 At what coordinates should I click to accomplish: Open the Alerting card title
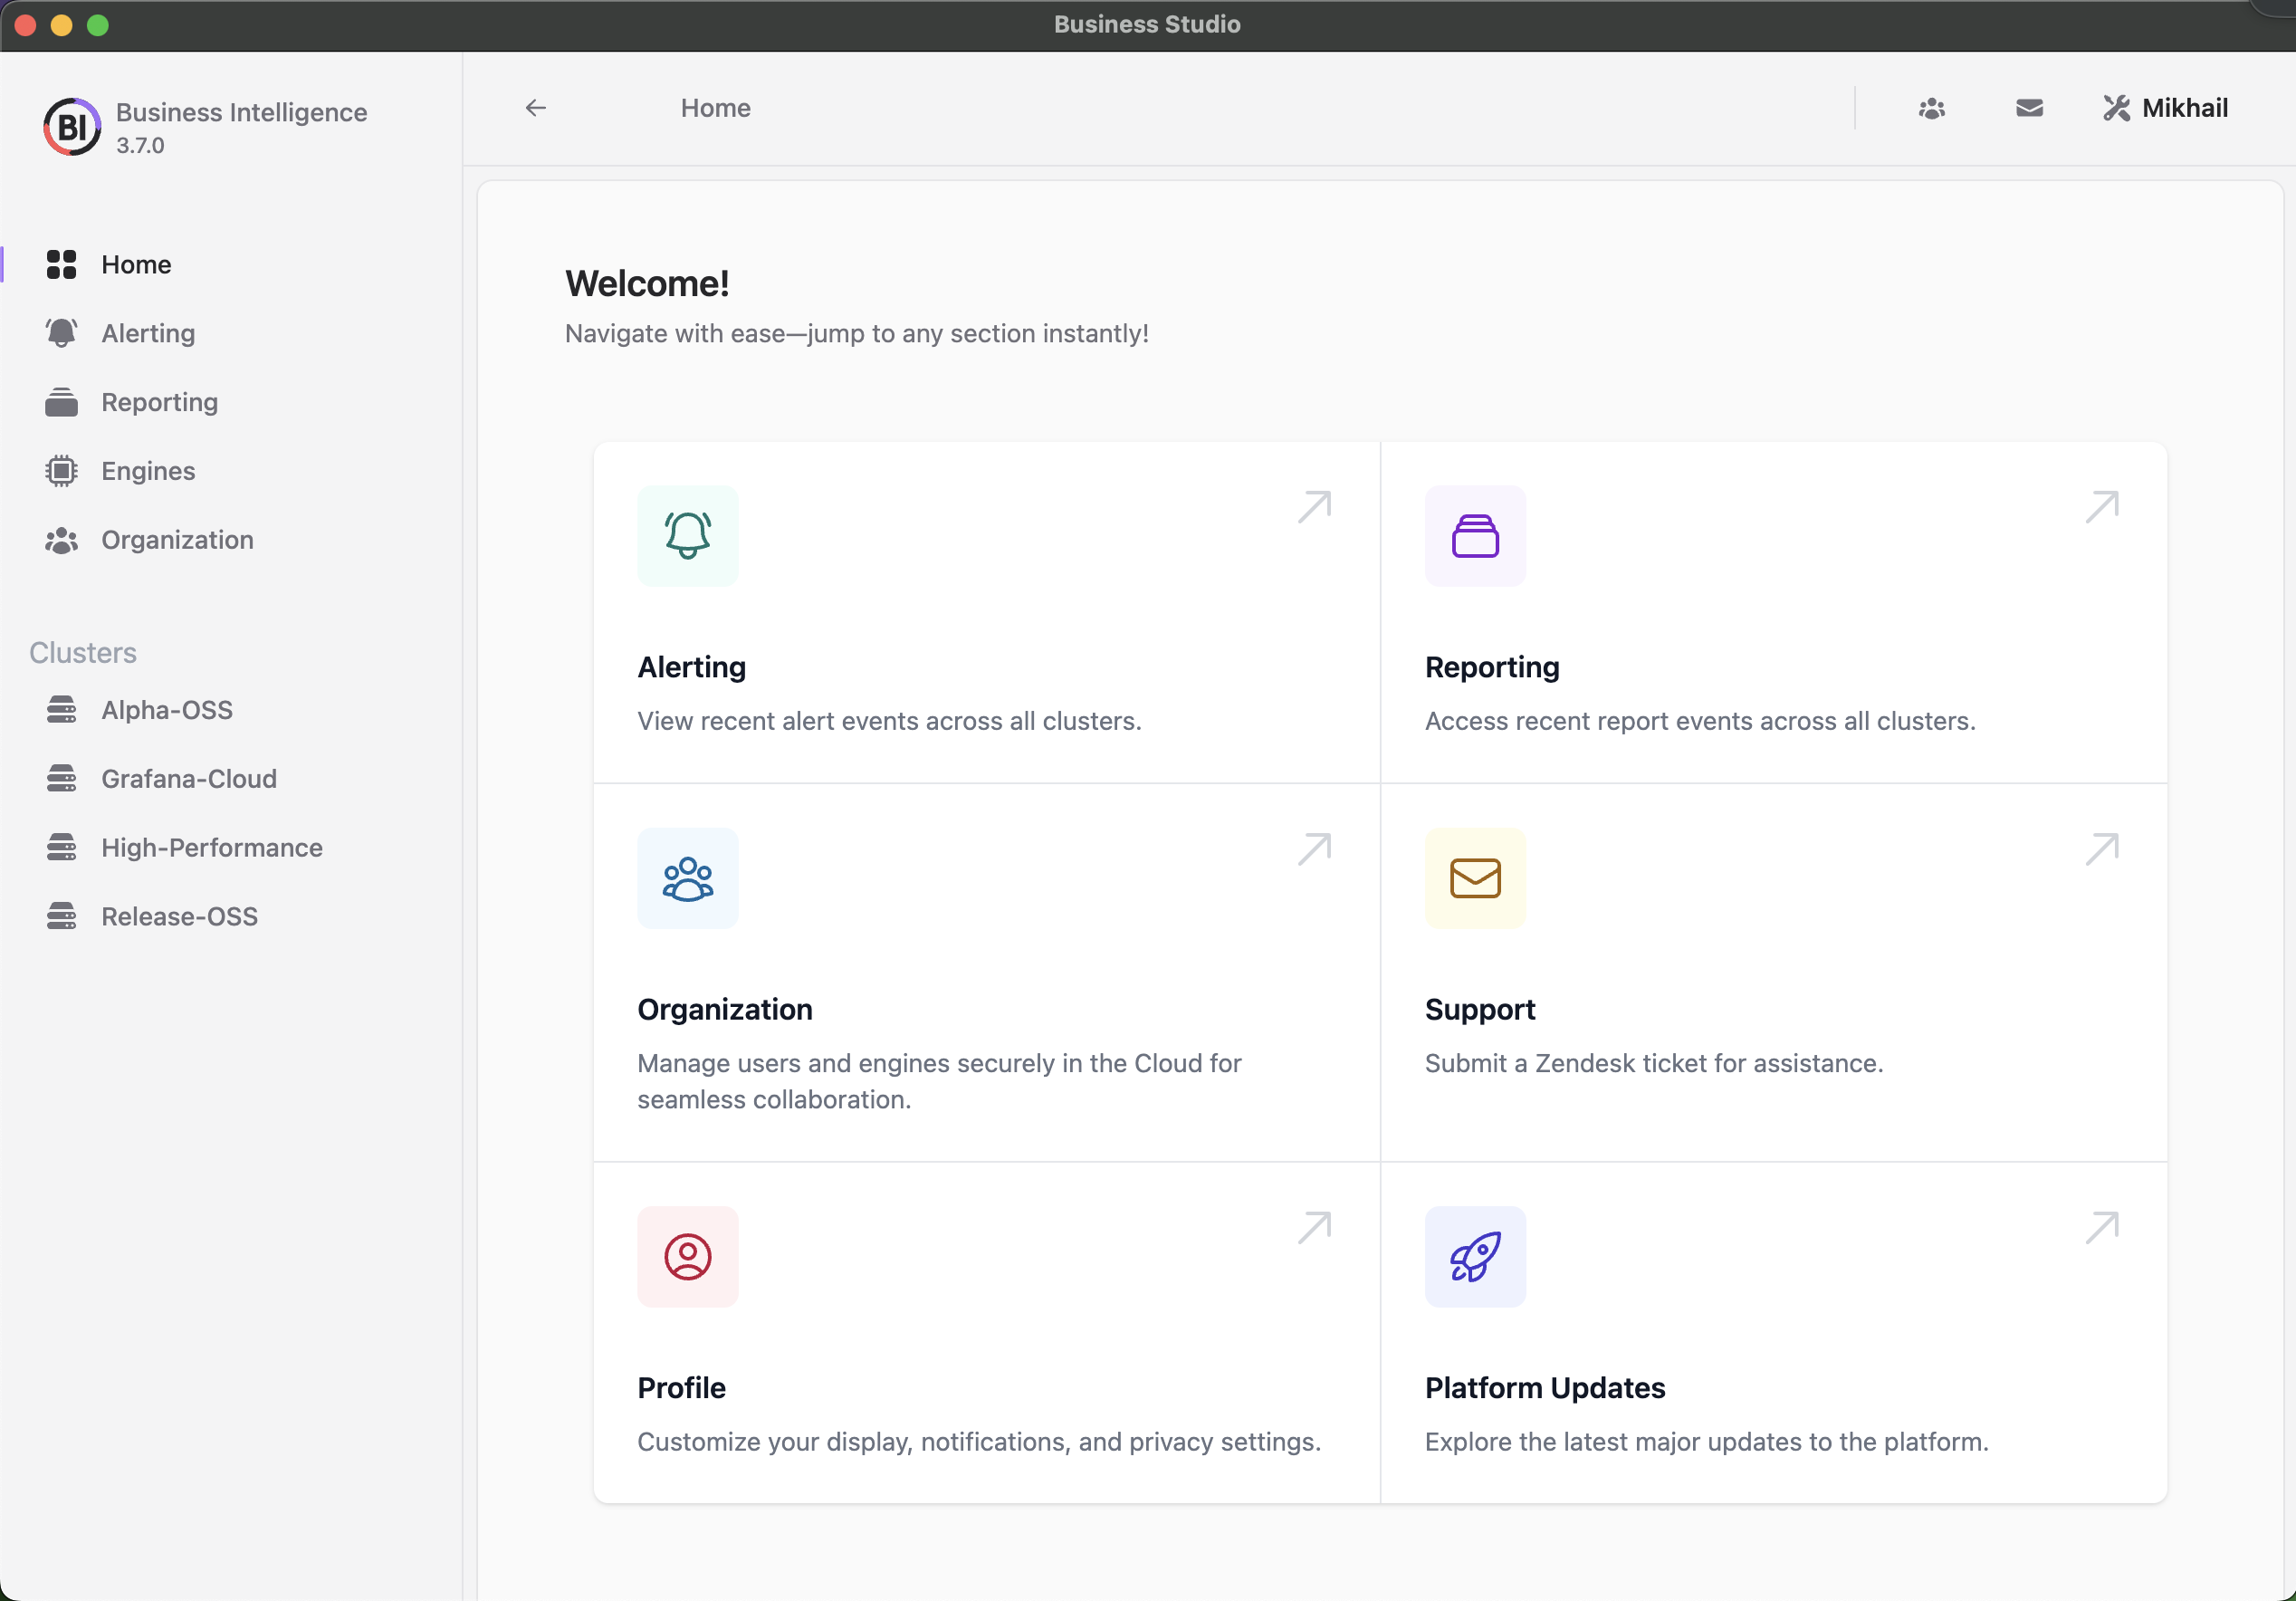pyautogui.click(x=692, y=667)
